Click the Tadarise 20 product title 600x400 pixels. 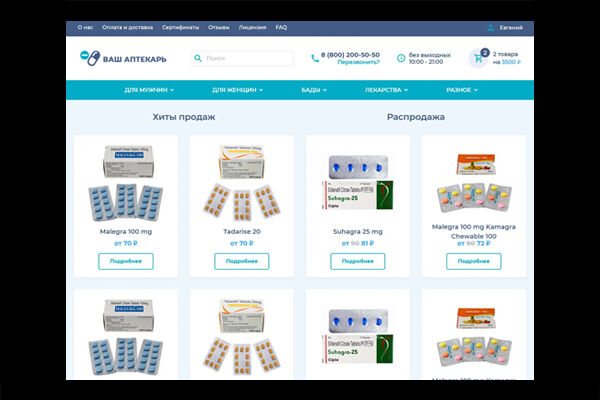tap(242, 232)
